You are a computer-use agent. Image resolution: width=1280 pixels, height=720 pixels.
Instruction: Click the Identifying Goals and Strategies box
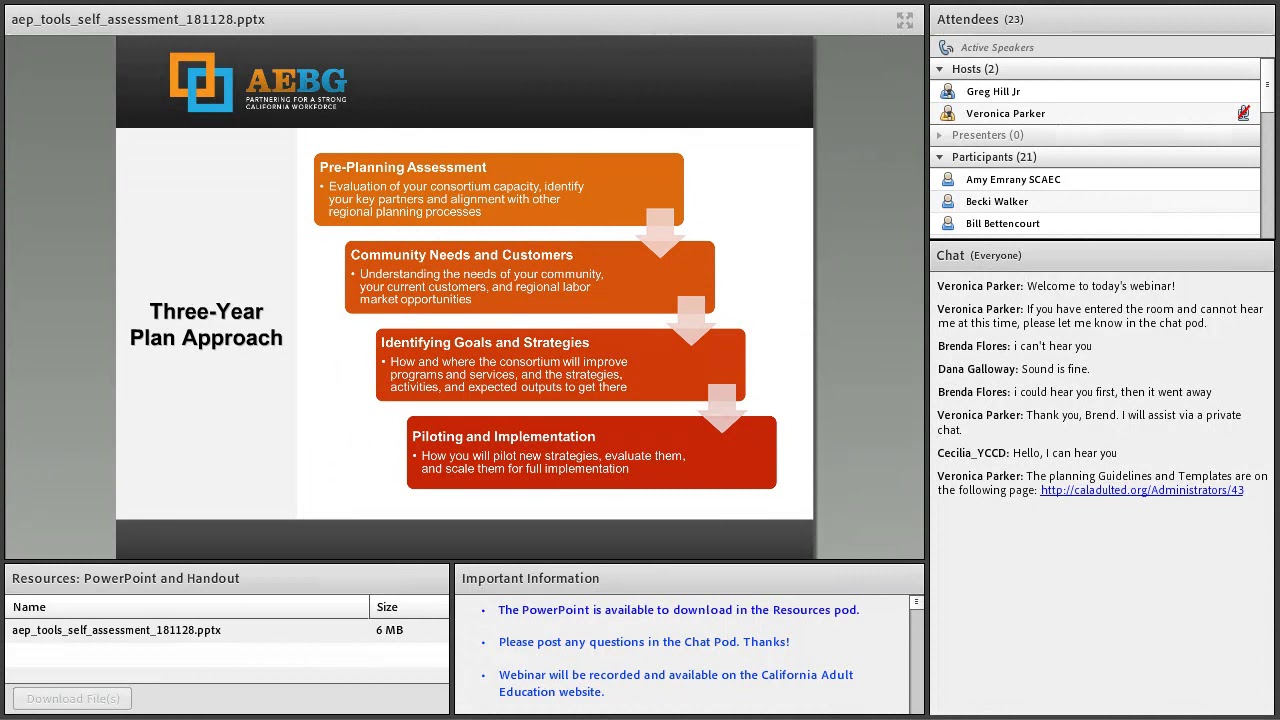pos(560,365)
